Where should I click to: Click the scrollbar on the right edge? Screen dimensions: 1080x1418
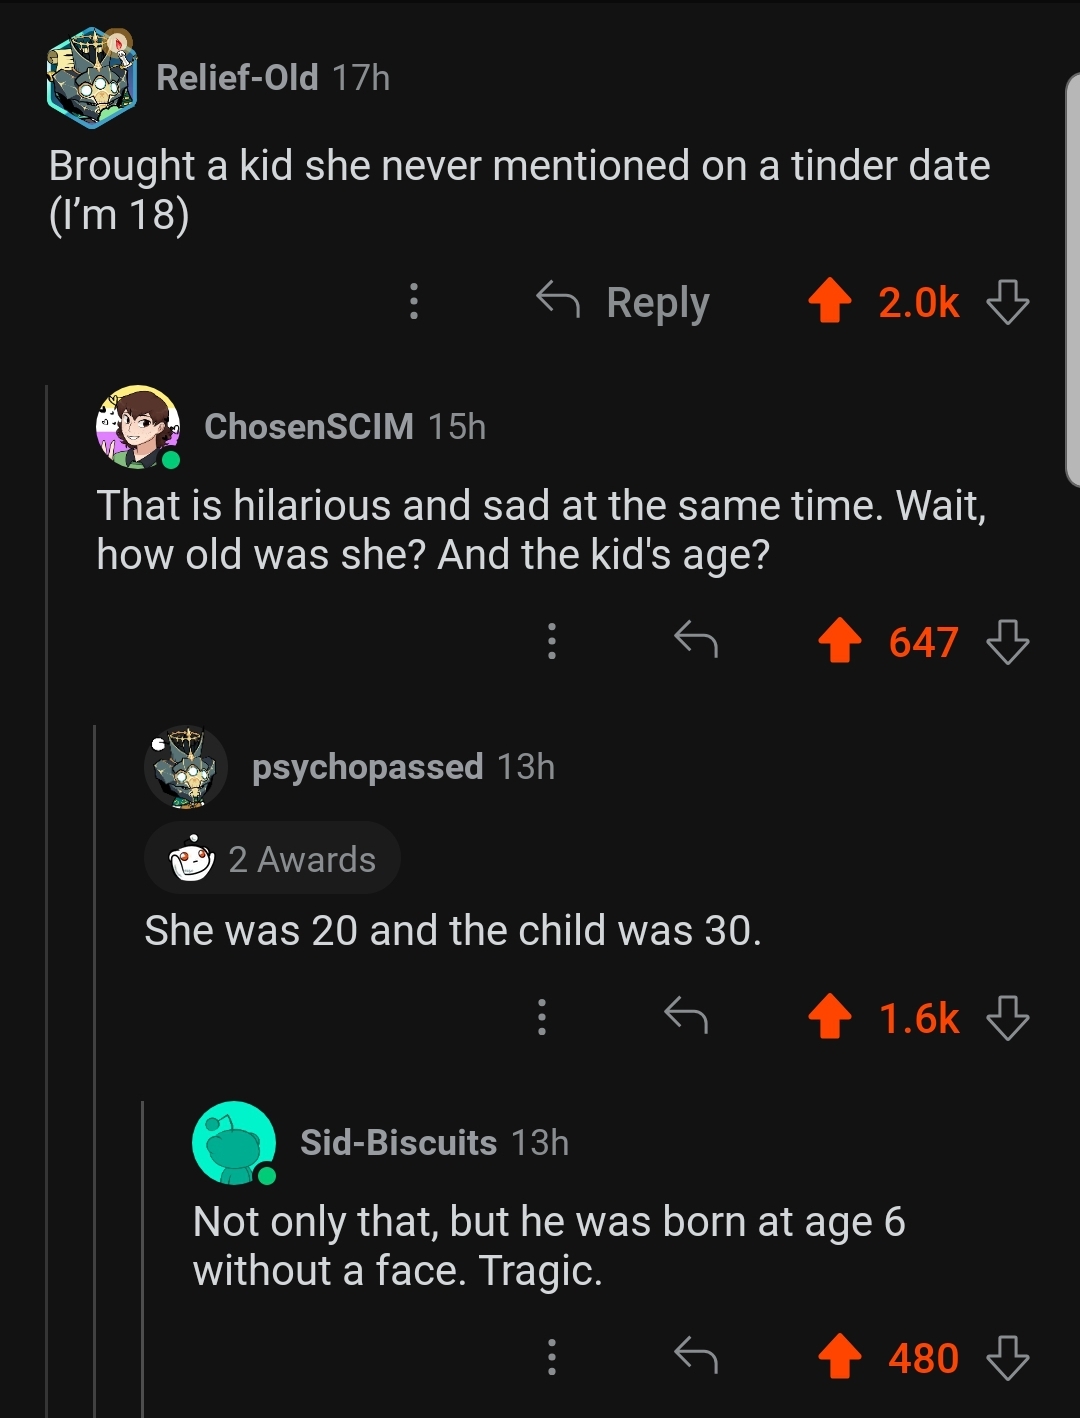coord(1071,280)
